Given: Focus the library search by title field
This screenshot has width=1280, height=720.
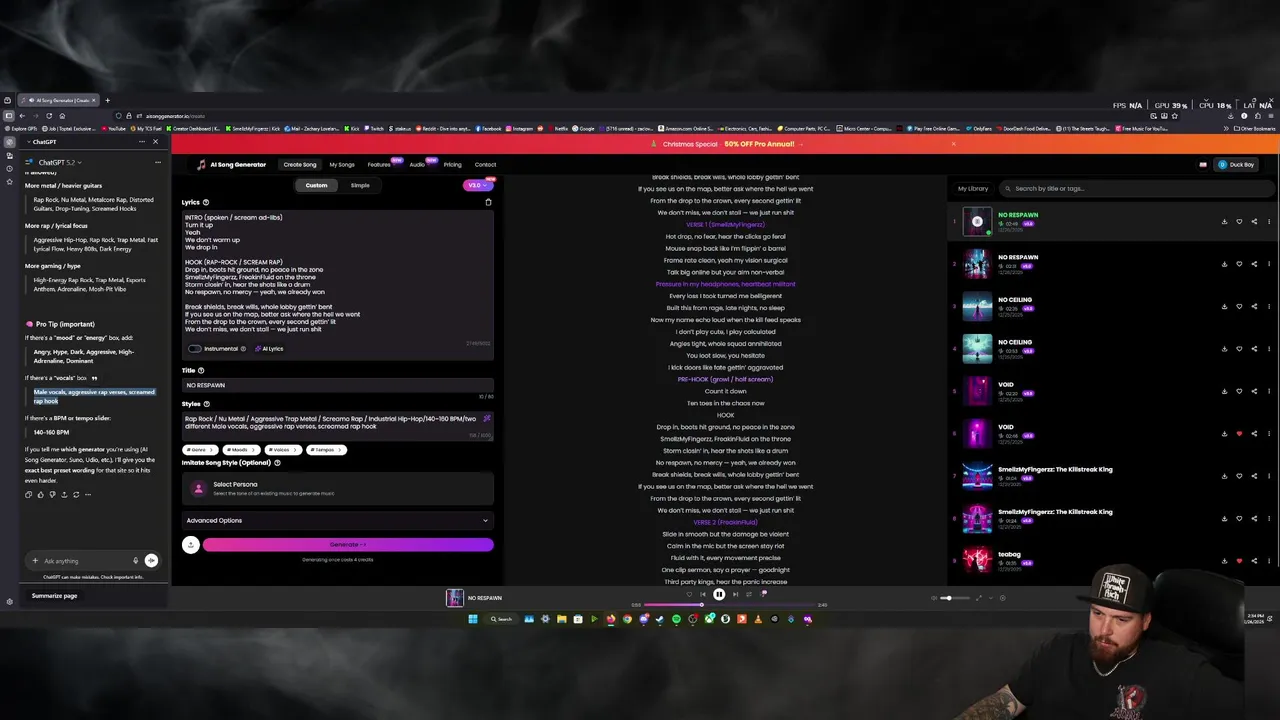Looking at the screenshot, I should pos(1135,188).
